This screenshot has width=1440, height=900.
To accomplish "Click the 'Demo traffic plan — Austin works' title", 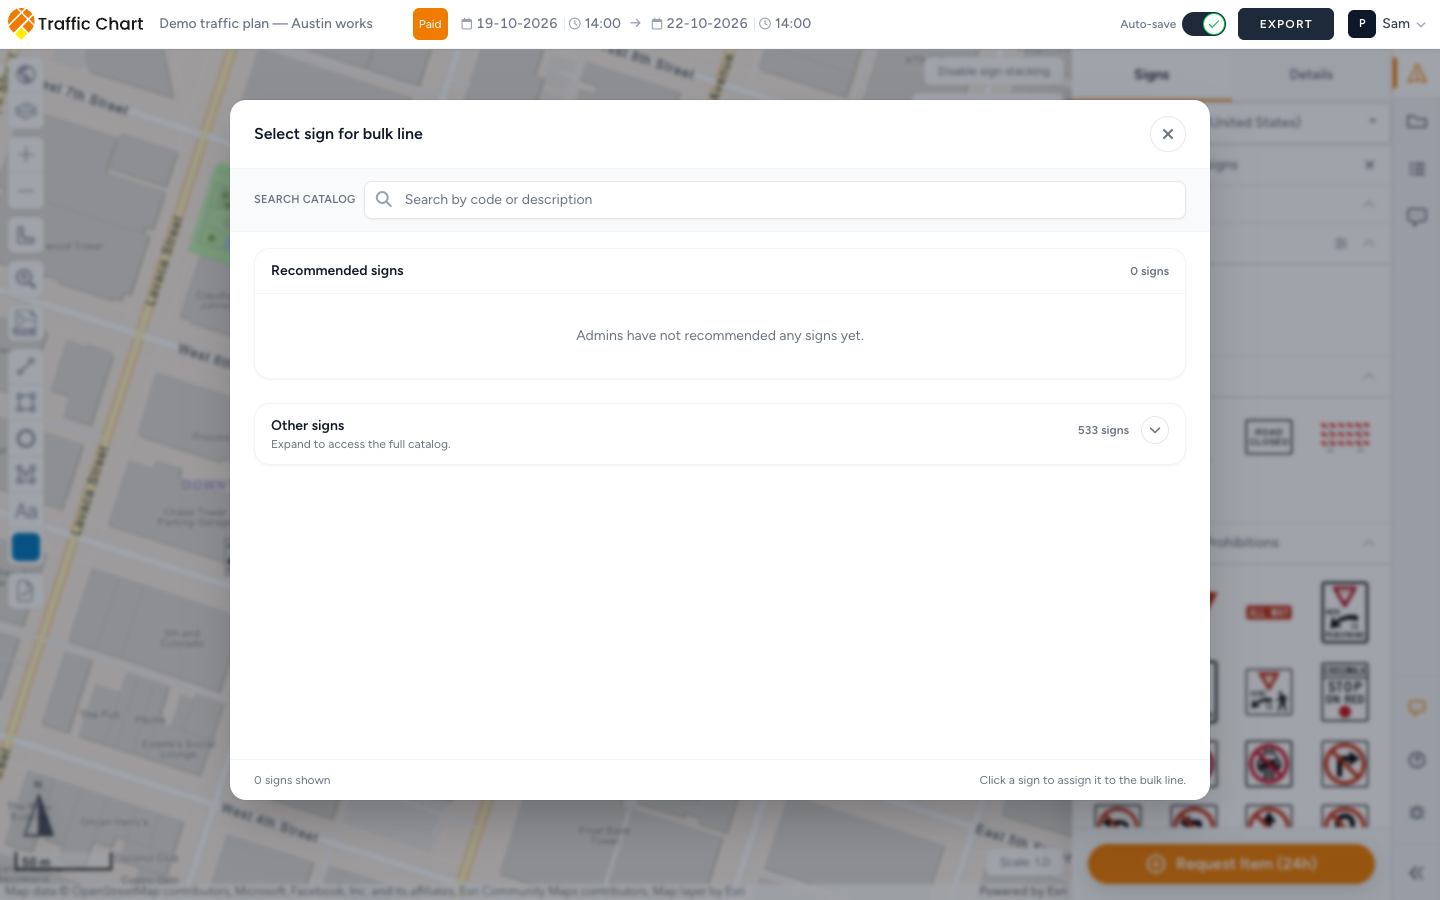I will (266, 24).
